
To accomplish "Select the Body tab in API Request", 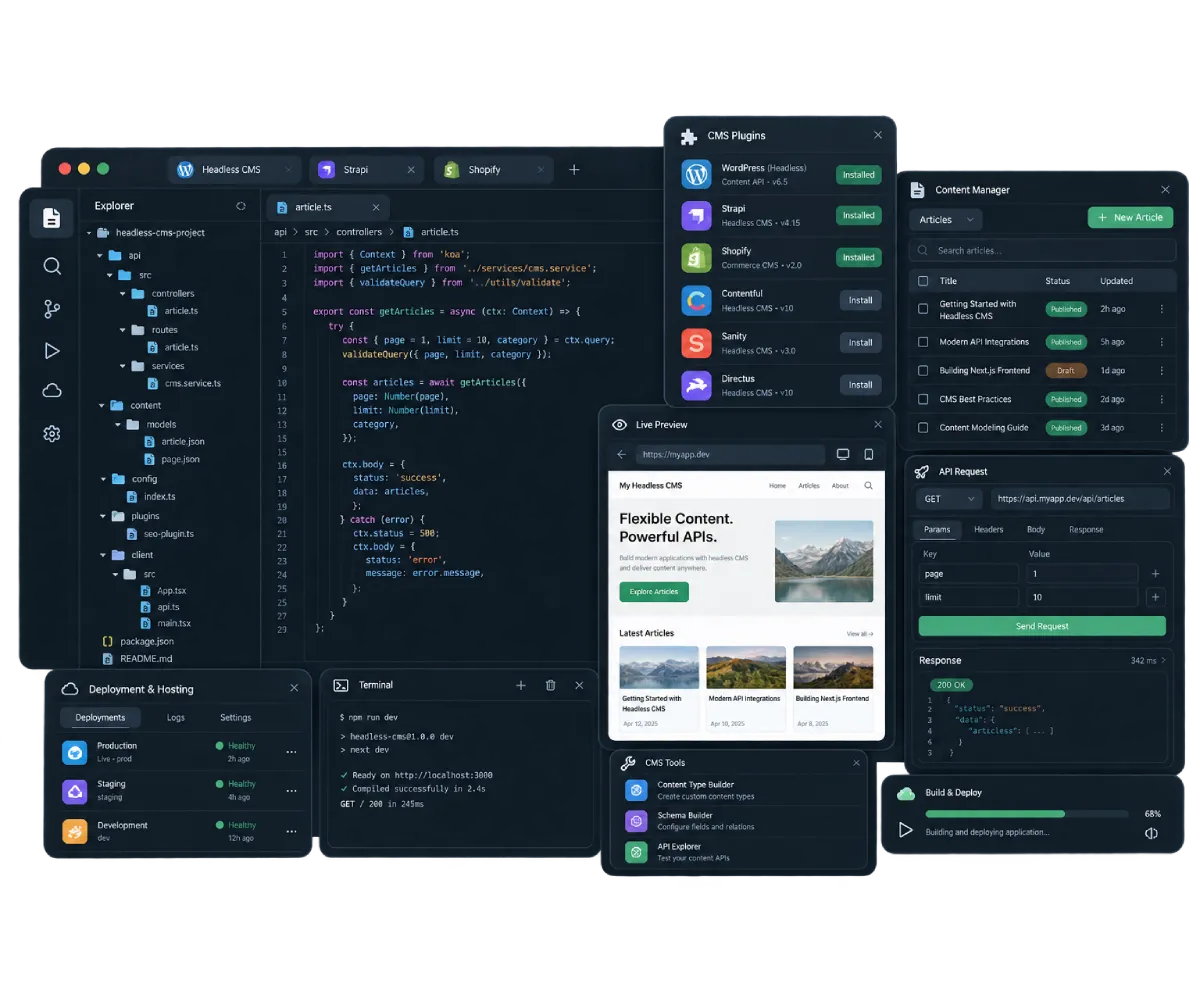I will click(x=1036, y=529).
